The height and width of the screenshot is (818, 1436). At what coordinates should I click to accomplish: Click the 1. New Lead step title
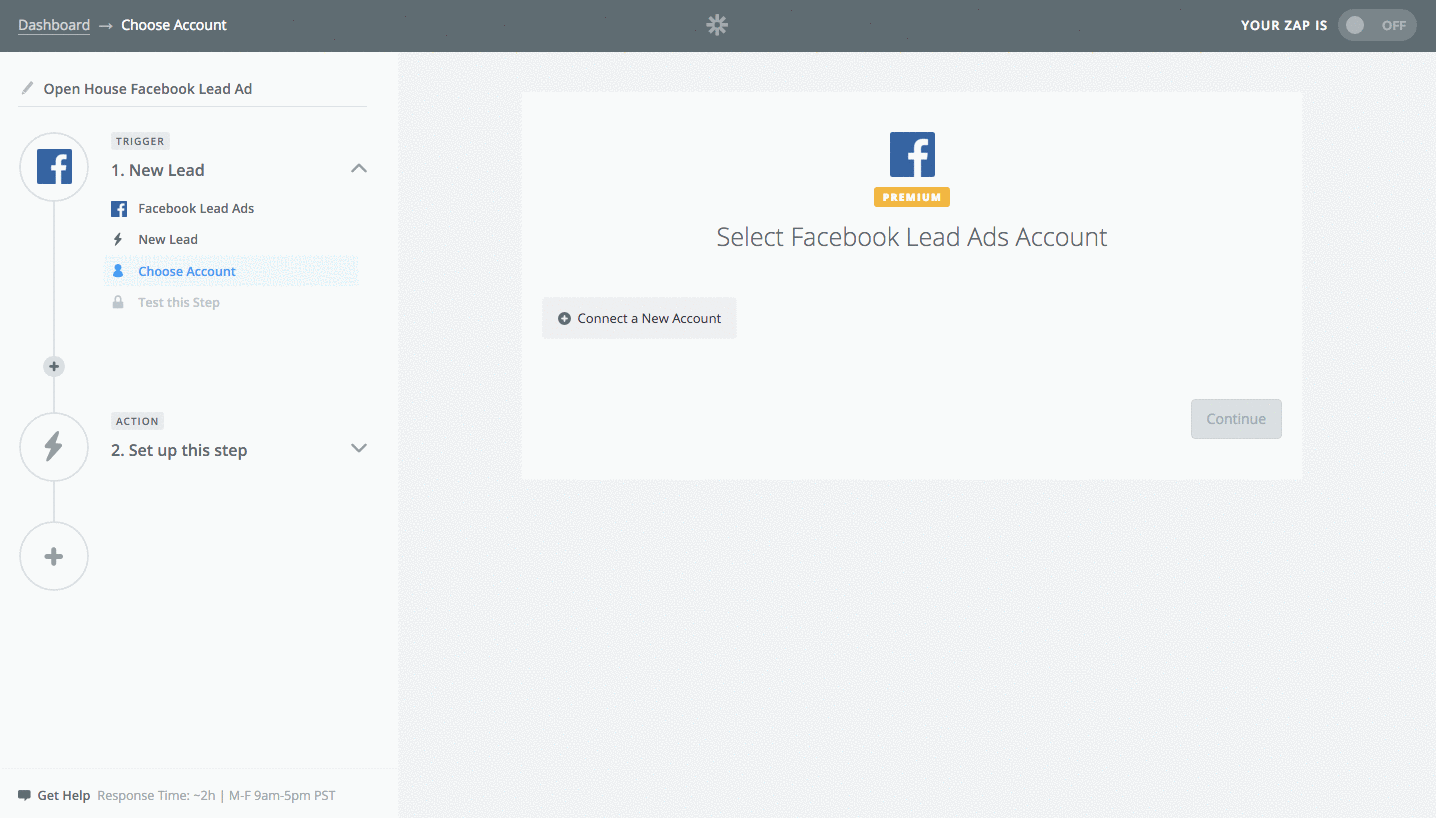[158, 170]
